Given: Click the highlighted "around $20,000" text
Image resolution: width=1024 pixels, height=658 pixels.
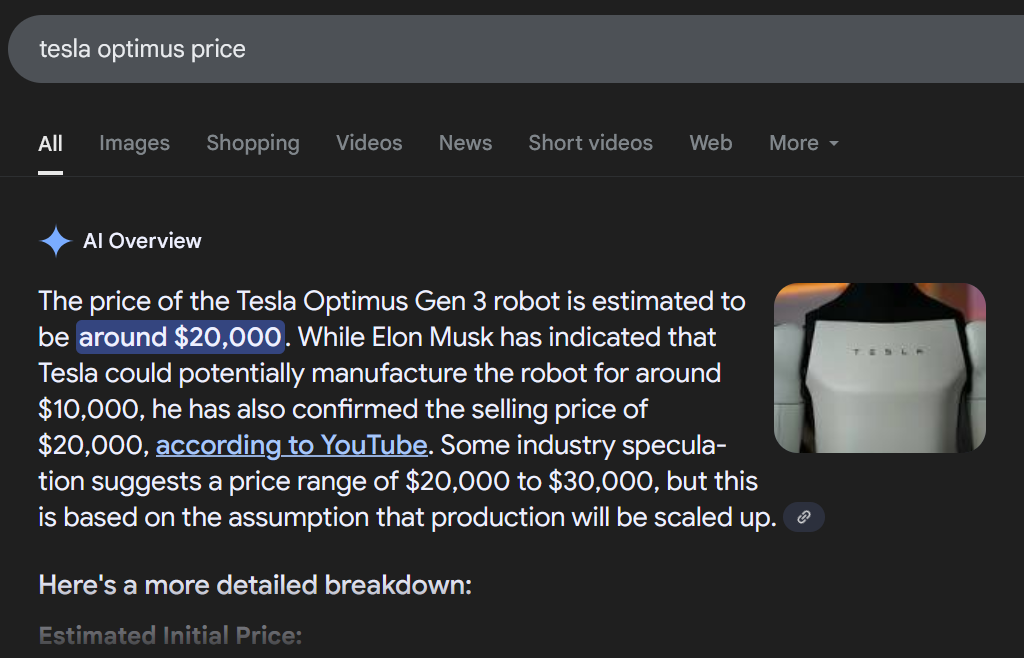Looking at the screenshot, I should (180, 337).
